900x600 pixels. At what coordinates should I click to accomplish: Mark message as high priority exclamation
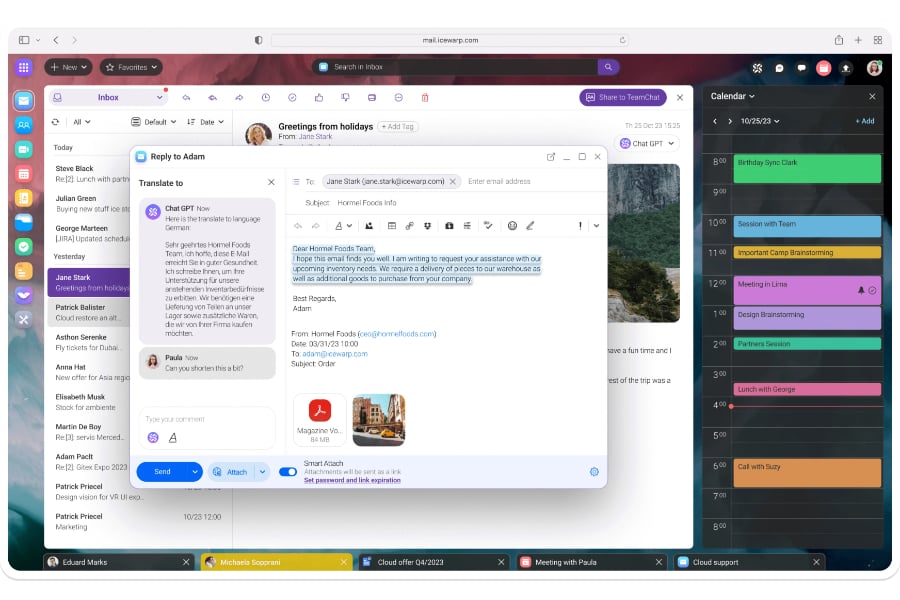[579, 226]
